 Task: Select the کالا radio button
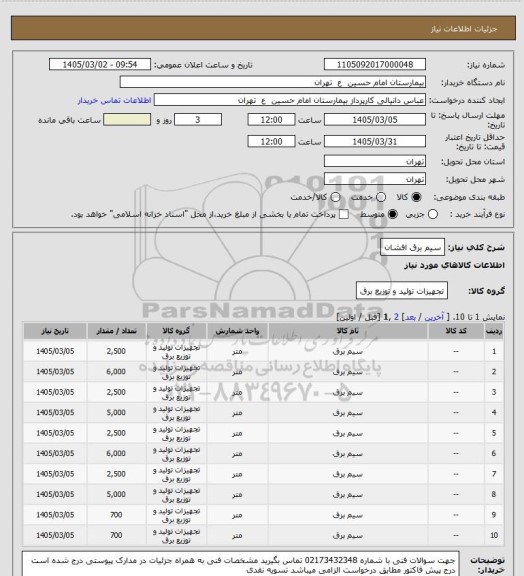[x=416, y=197]
